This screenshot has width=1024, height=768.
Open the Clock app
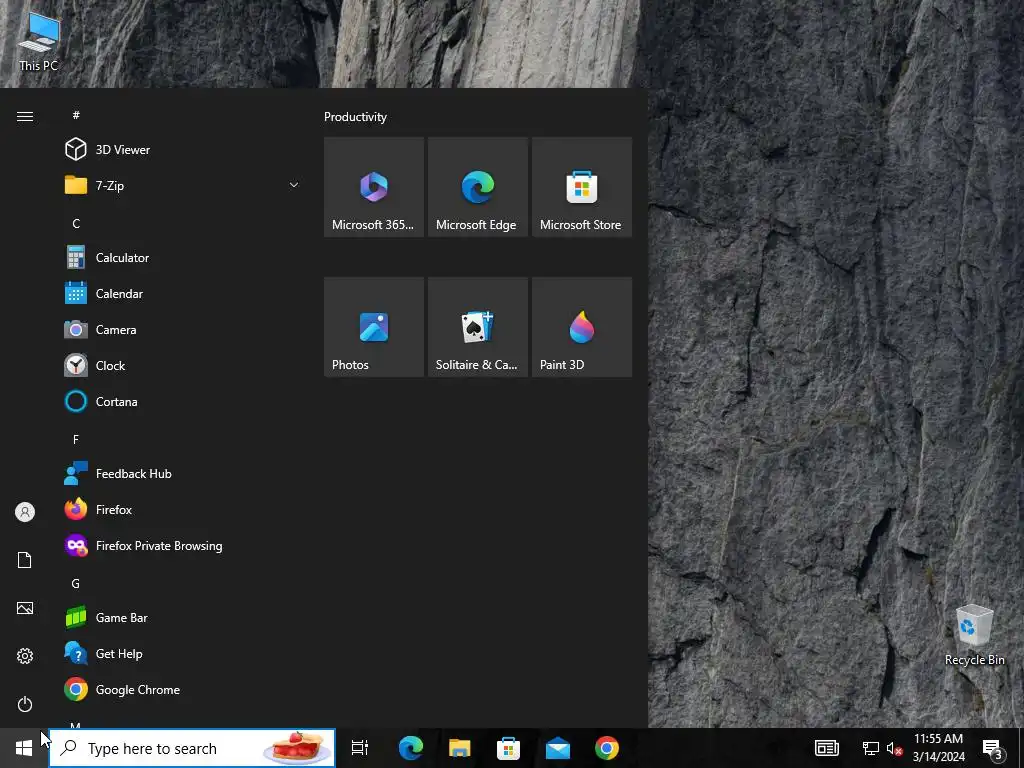[184, 365]
